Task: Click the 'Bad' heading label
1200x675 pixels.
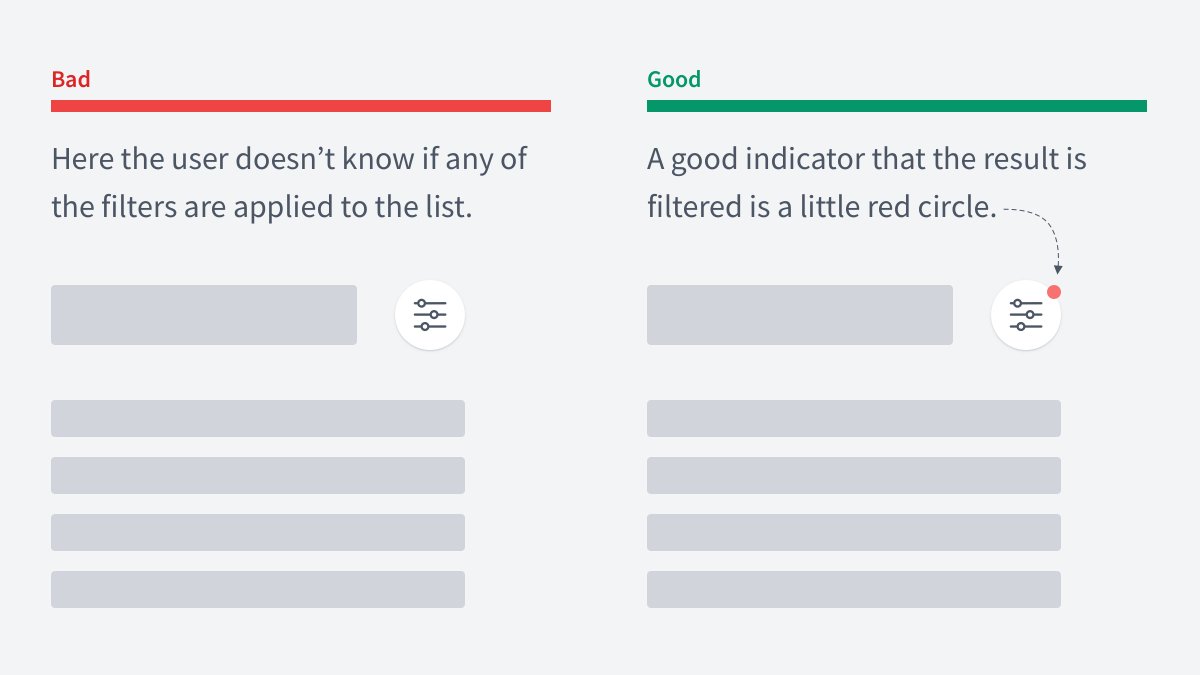Action: pyautogui.click(x=71, y=79)
